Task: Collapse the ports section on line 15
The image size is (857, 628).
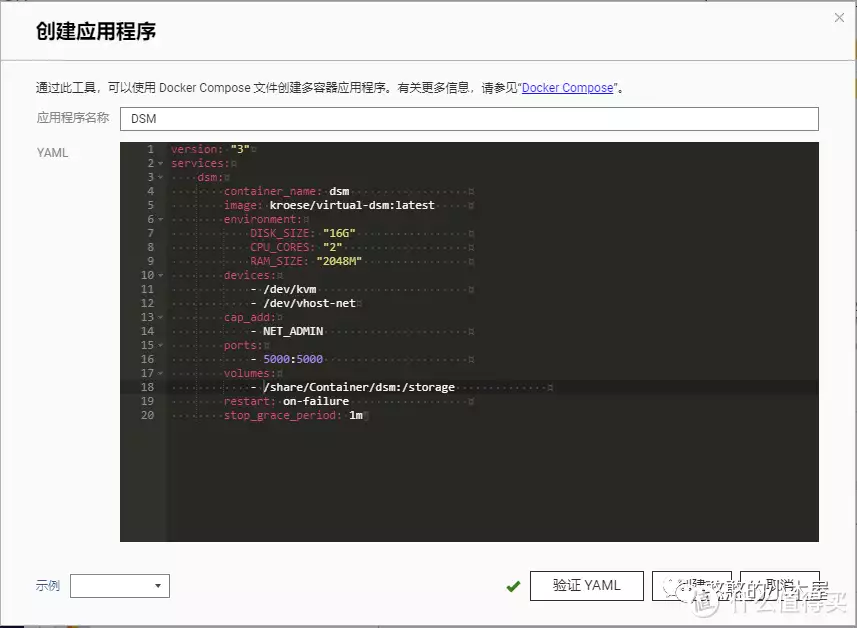Action: point(161,345)
